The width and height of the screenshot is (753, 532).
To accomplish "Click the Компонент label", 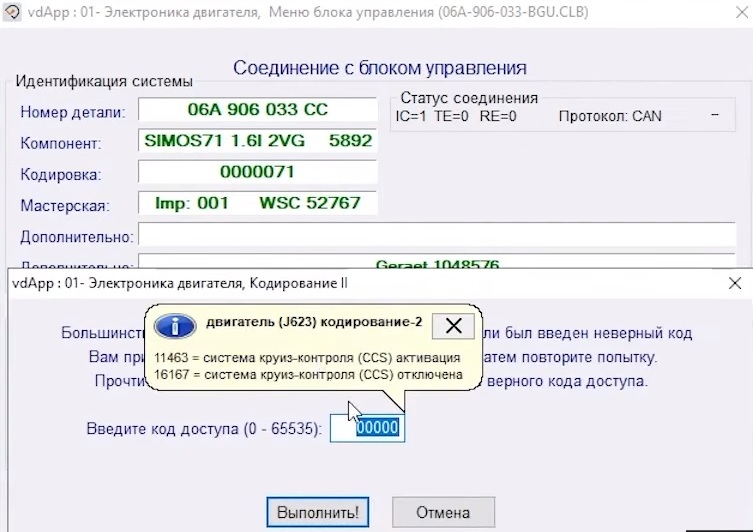I will tap(61, 144).
